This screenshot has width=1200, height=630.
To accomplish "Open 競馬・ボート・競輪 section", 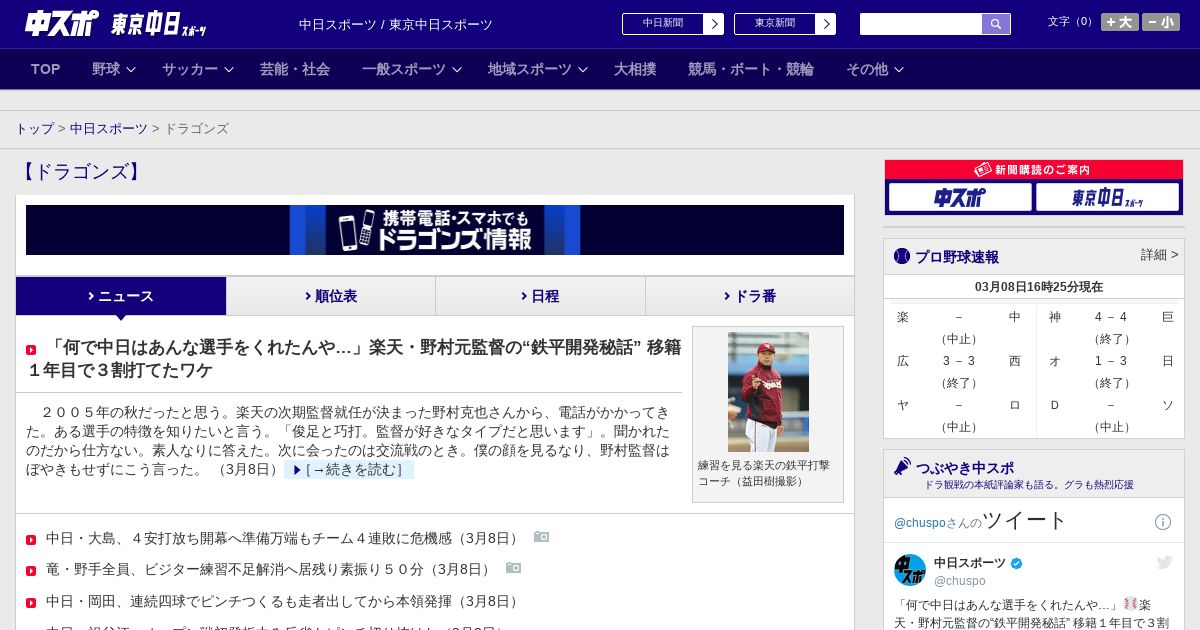I will tap(751, 69).
